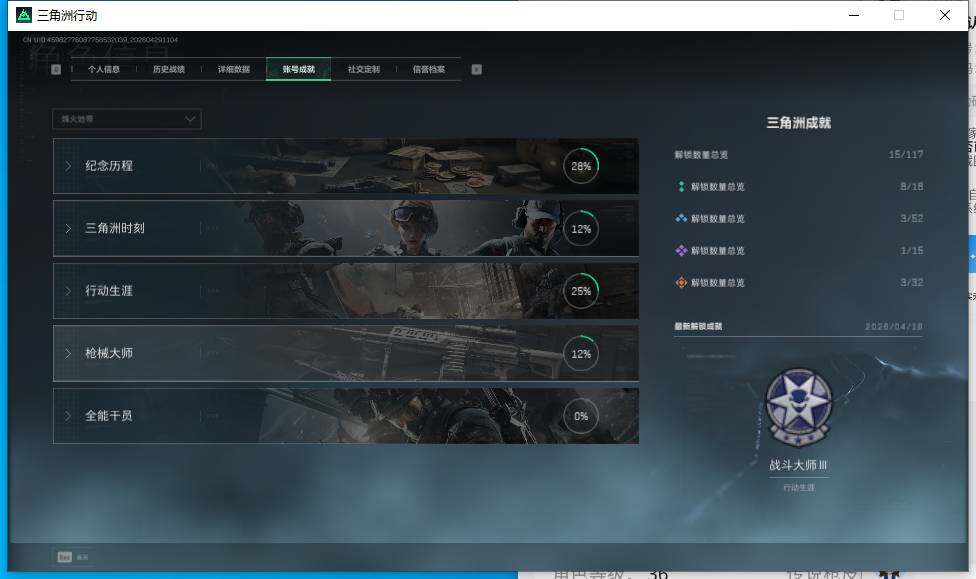Close the 三角洲行动 window

pyautogui.click(x=944, y=15)
